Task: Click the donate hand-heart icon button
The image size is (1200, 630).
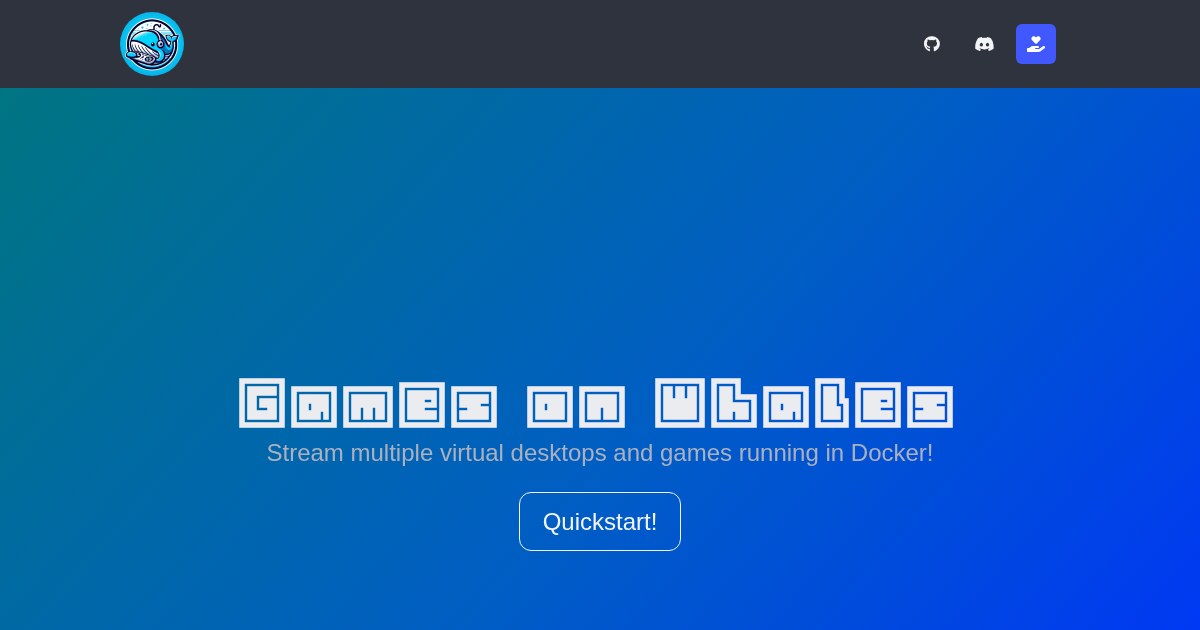Action: click(x=1036, y=44)
